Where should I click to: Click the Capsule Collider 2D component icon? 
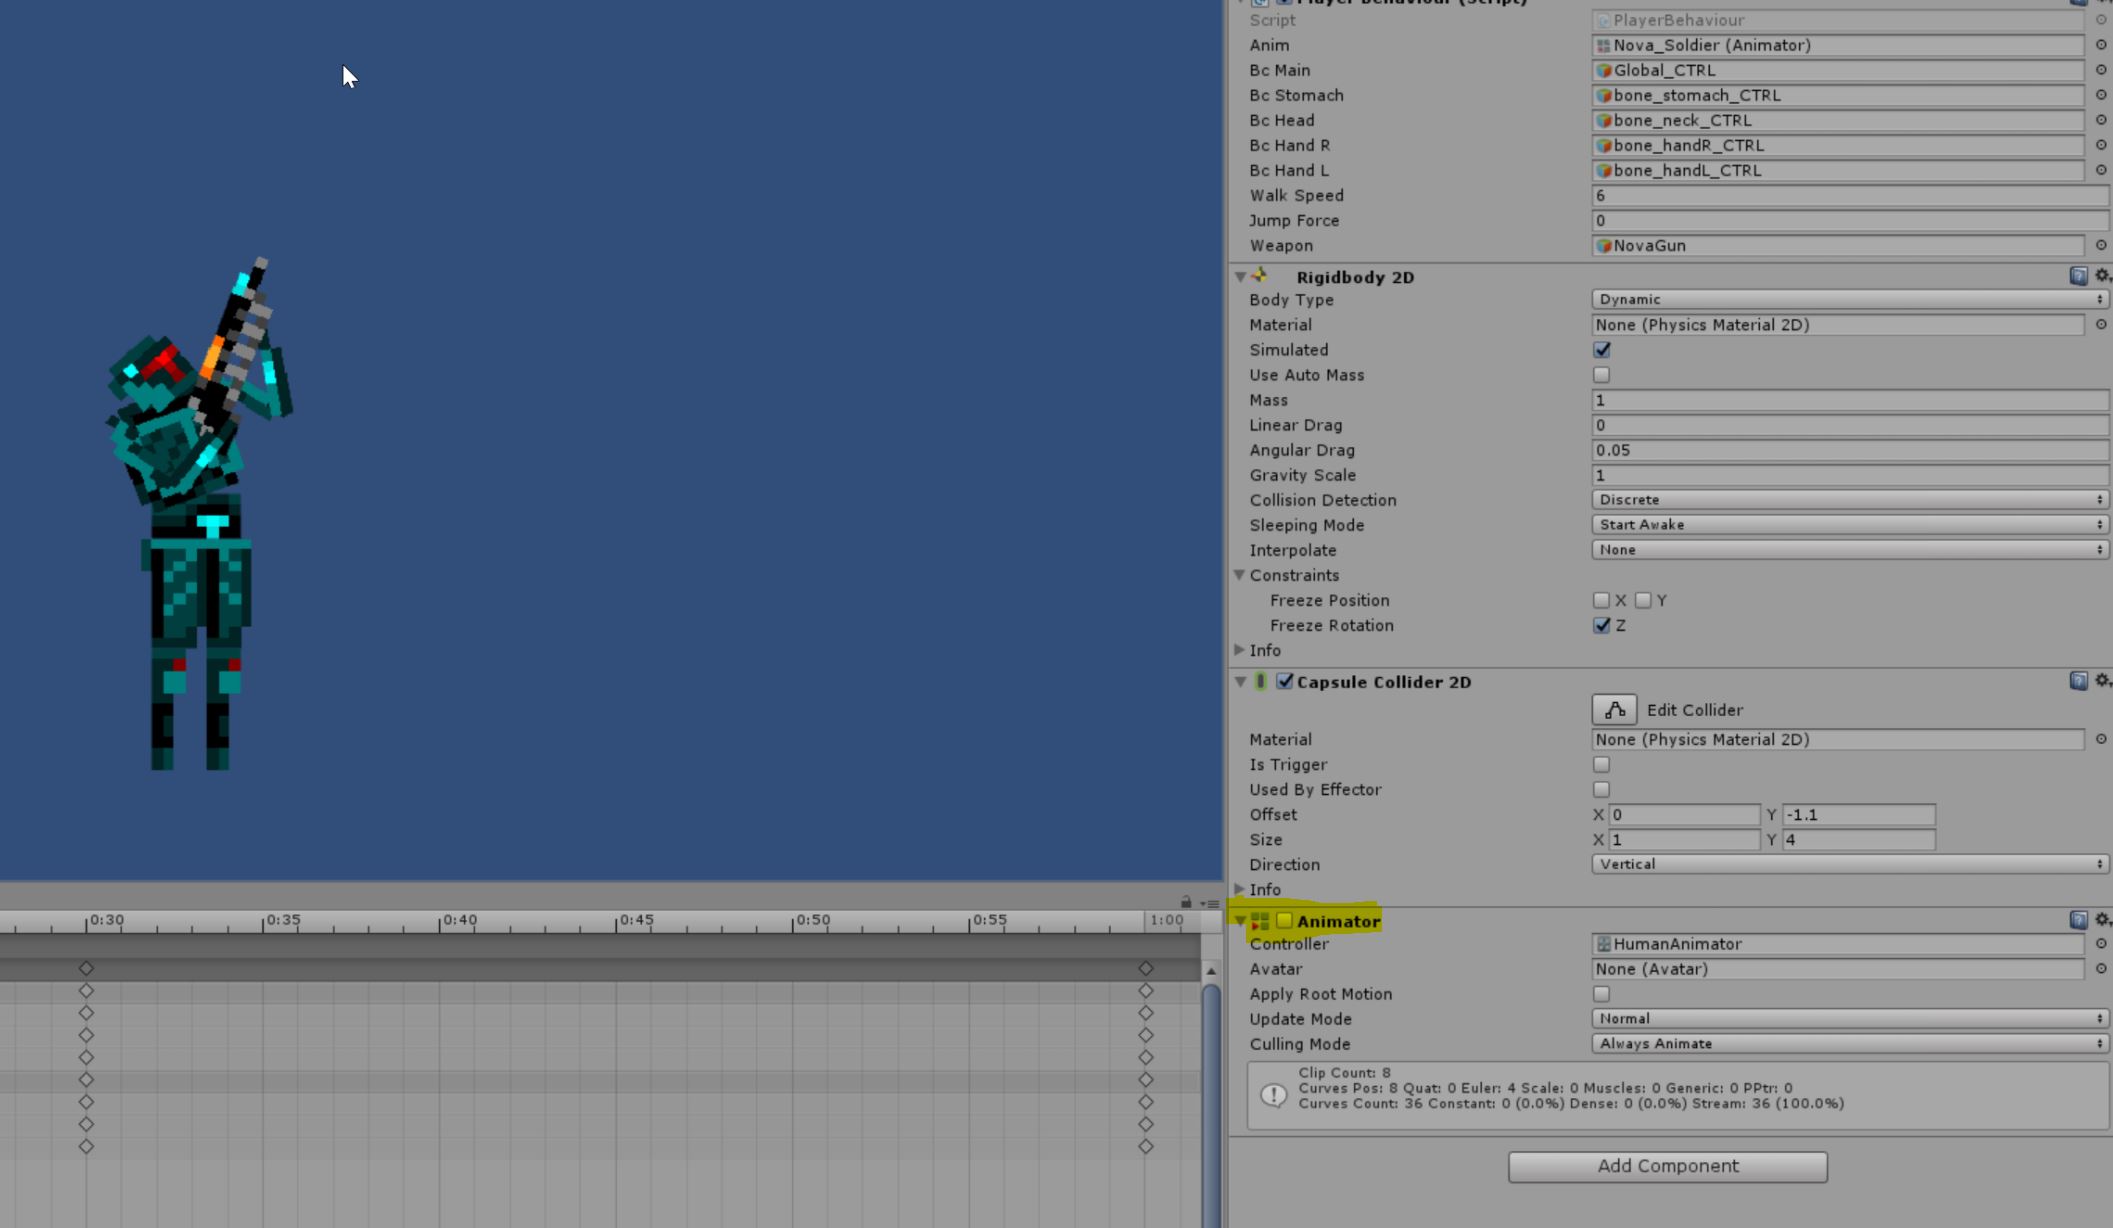[1260, 681]
